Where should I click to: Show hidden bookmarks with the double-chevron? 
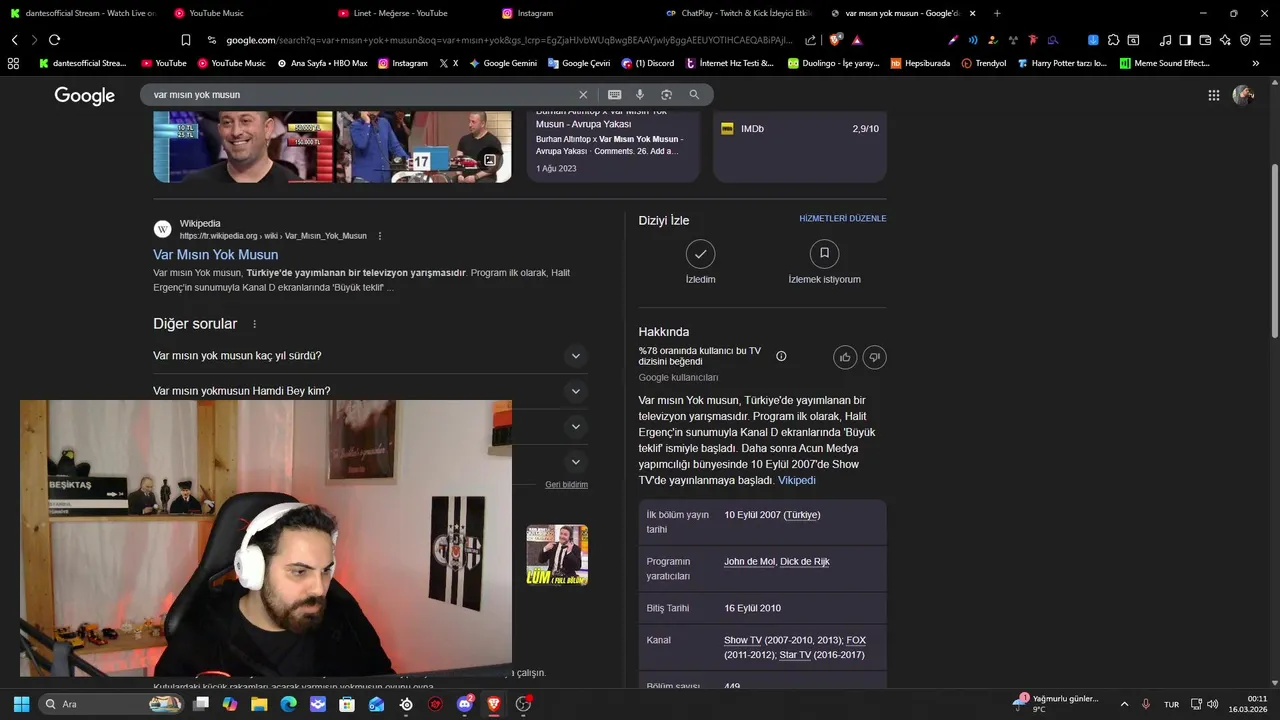[1255, 63]
